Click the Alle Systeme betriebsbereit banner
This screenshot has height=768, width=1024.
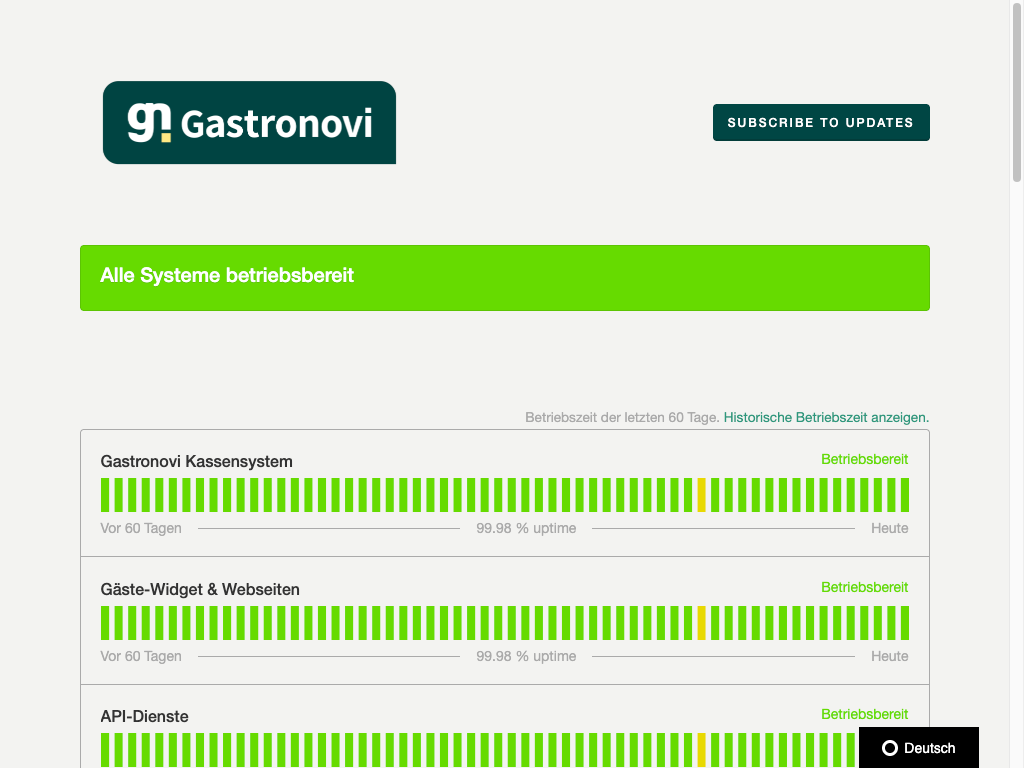pyautogui.click(x=505, y=278)
